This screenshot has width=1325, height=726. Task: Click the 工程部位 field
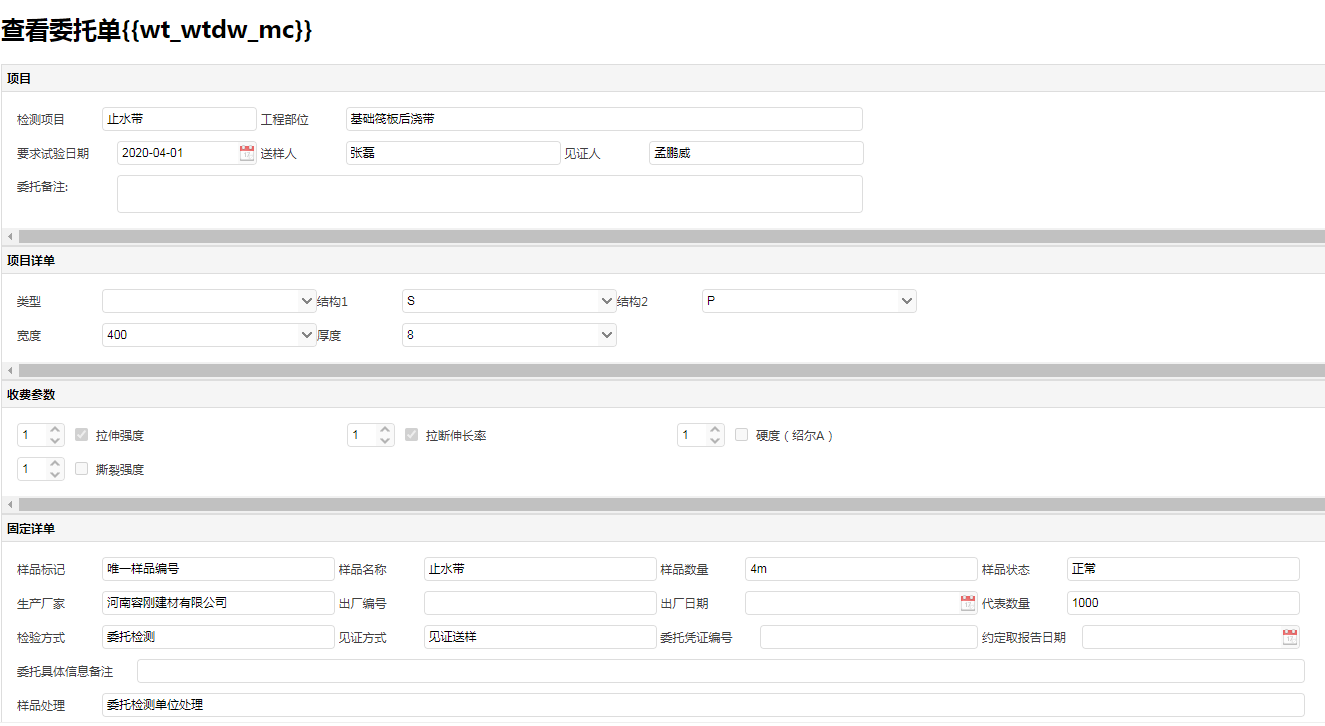click(604, 119)
